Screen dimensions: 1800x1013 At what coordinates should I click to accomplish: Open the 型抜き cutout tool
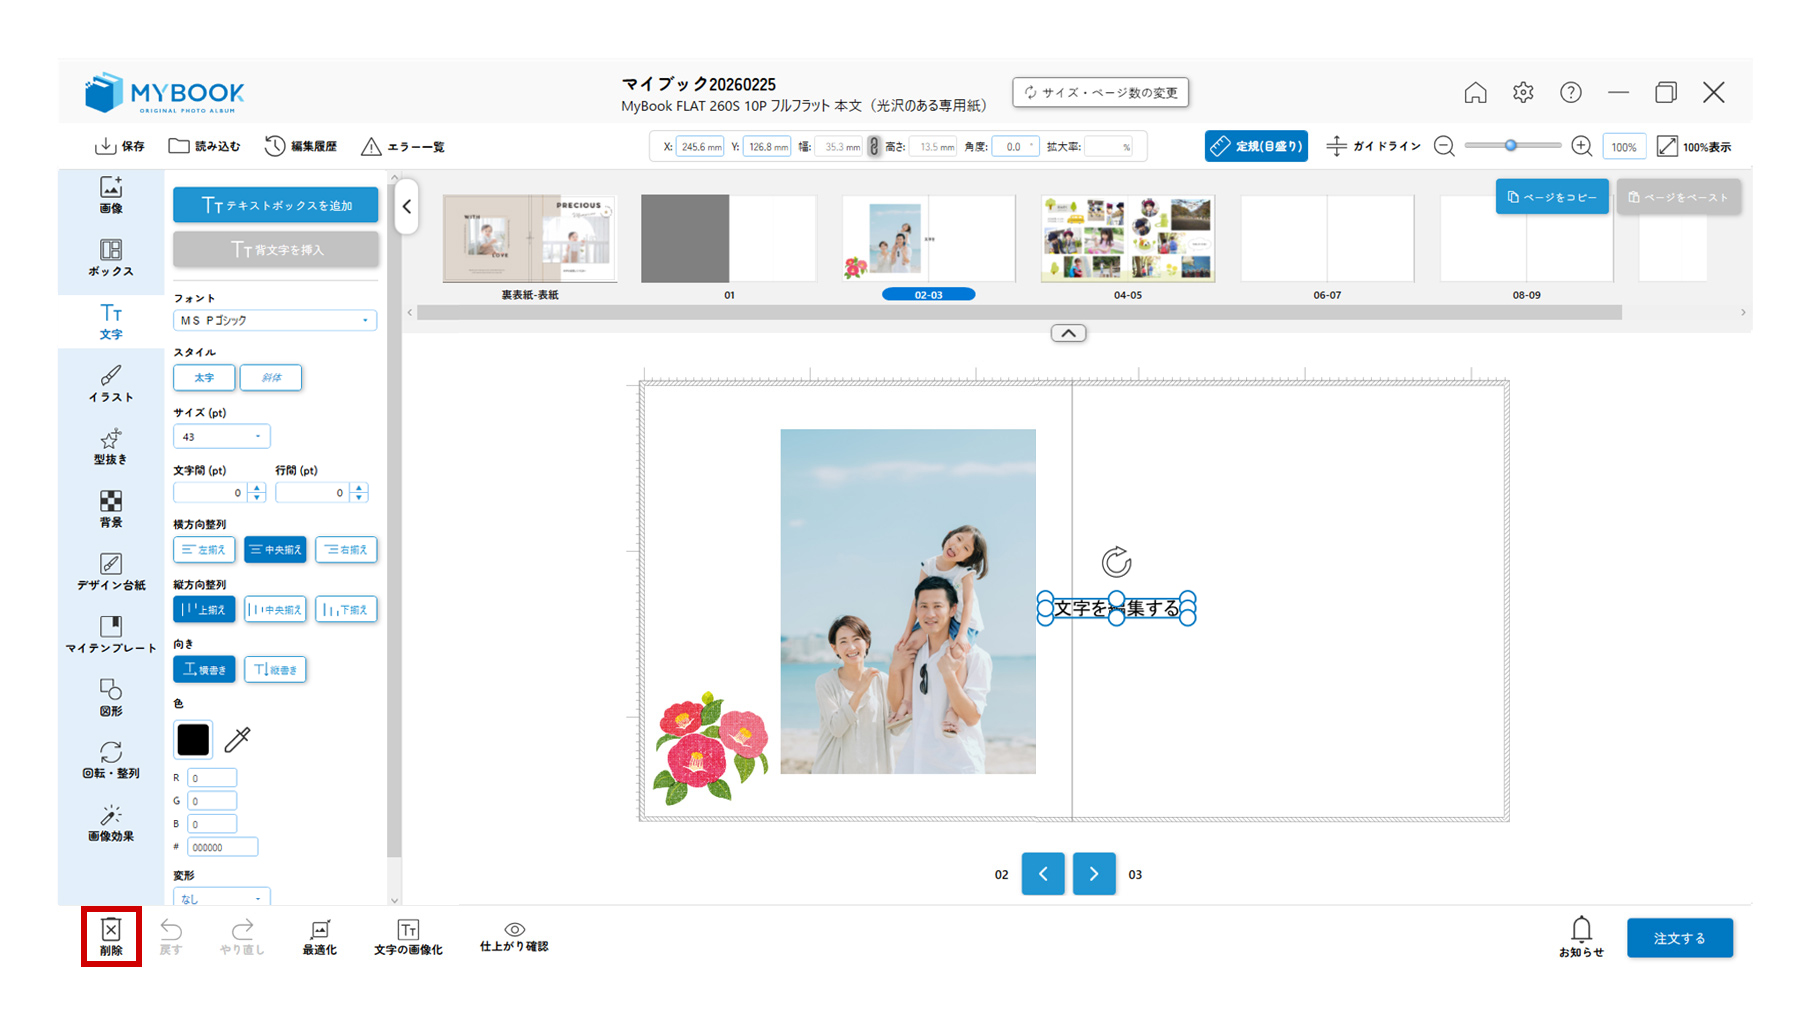(111, 446)
